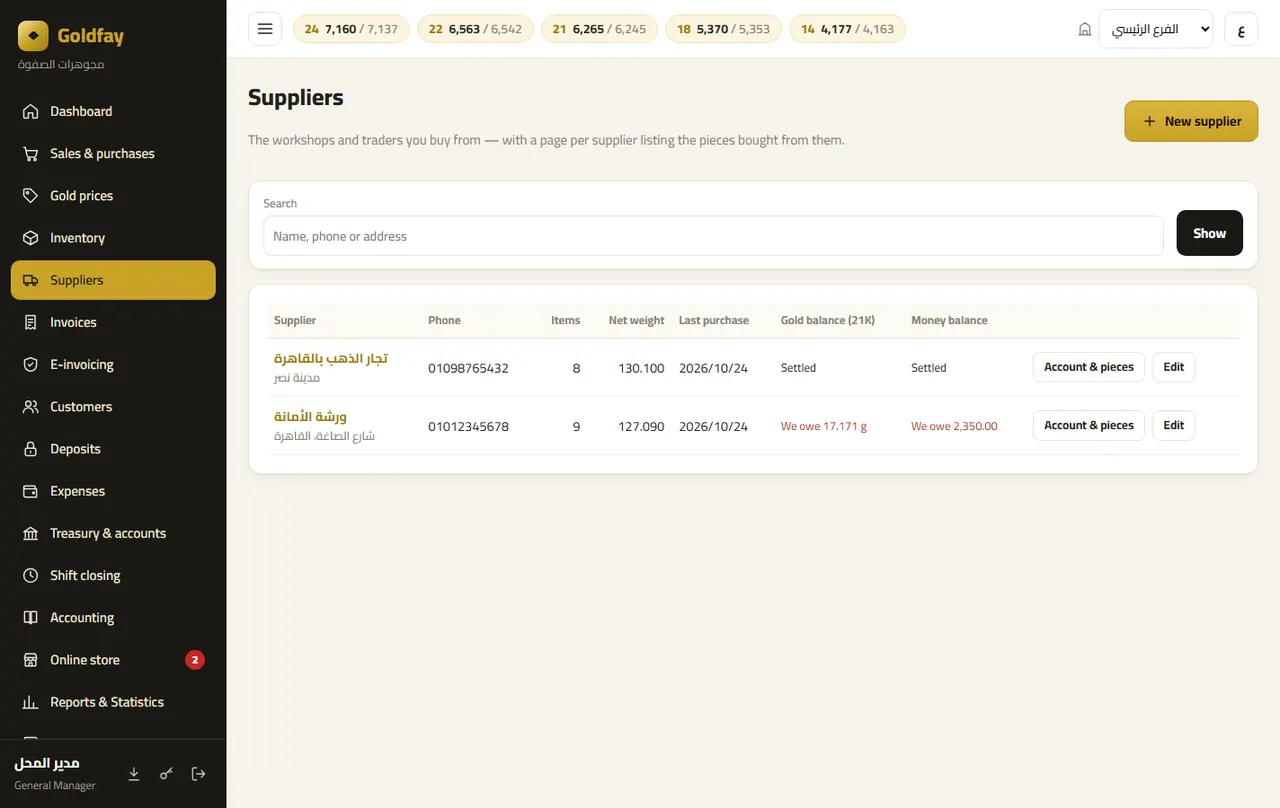Open the الفرع الرئيسي branch dropdown
The height and width of the screenshot is (808, 1280).
pos(1155,29)
